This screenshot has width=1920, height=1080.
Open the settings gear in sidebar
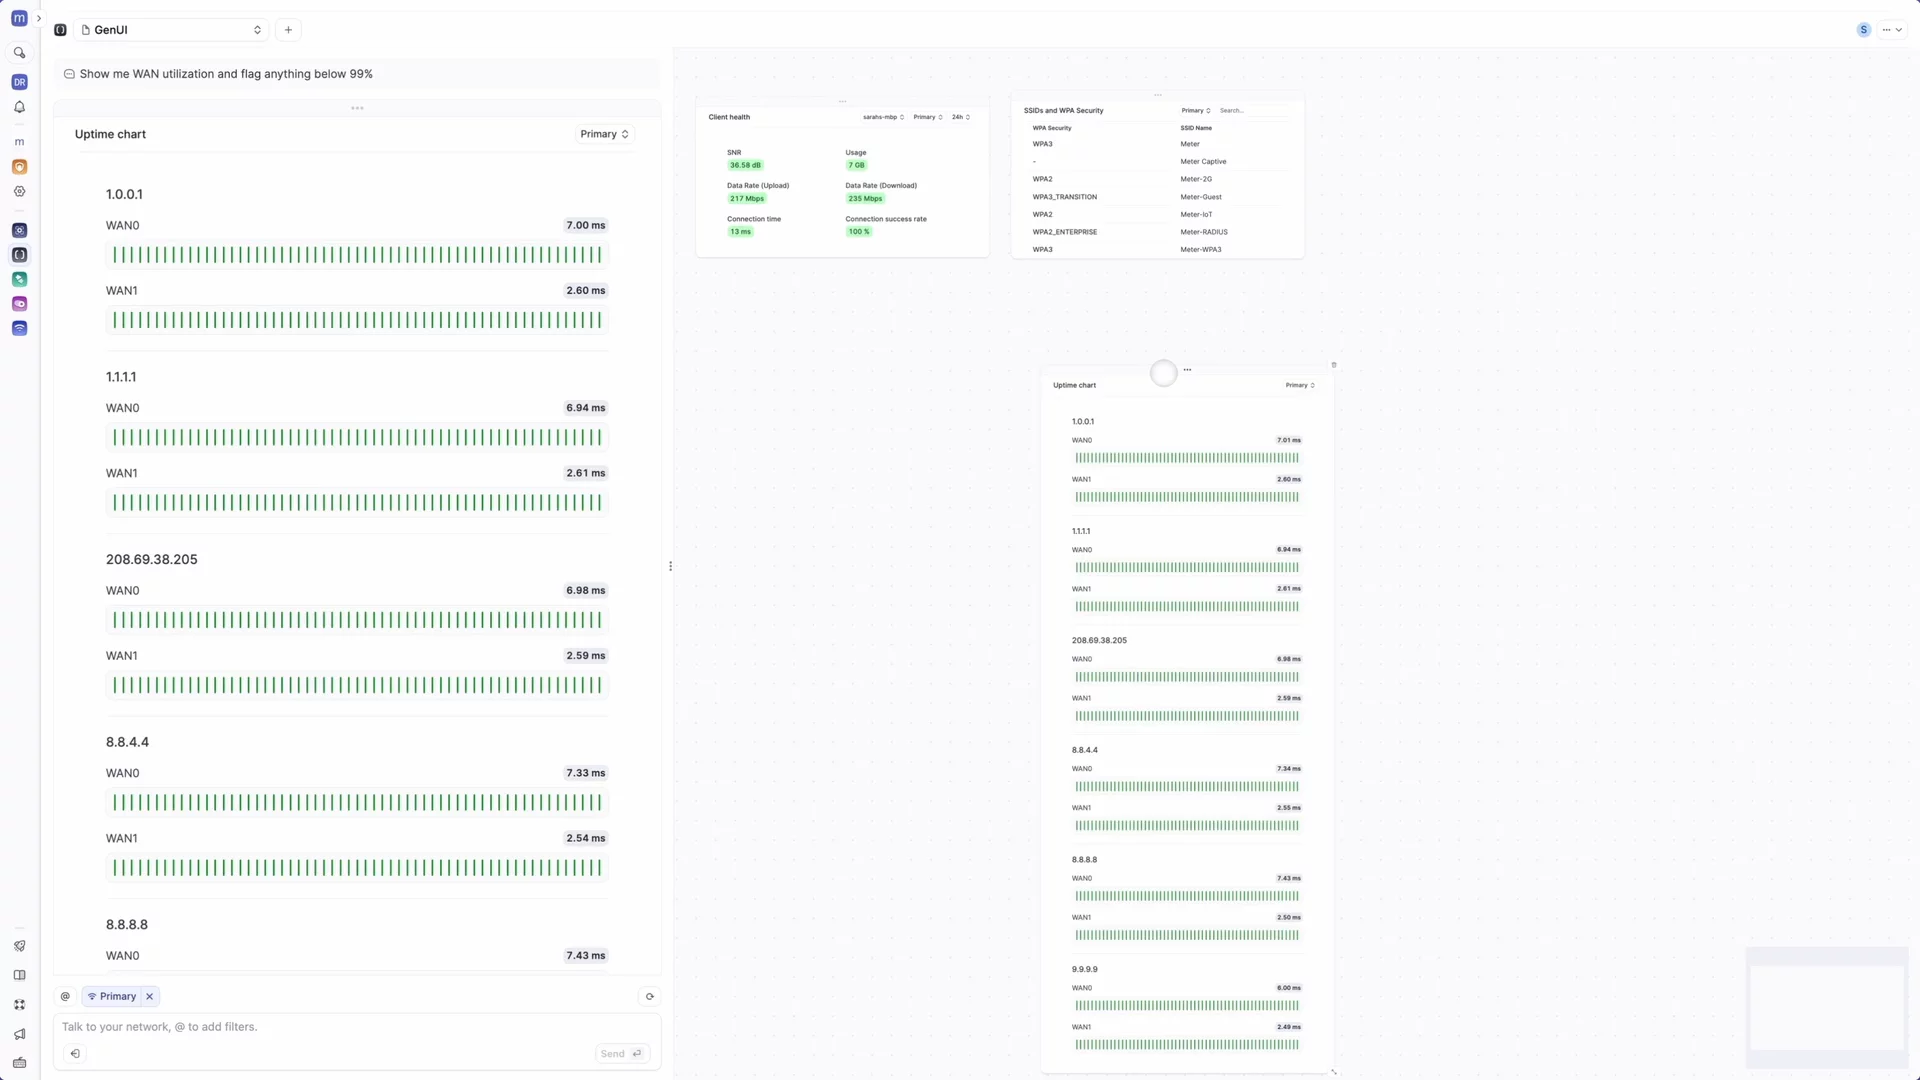pos(19,191)
